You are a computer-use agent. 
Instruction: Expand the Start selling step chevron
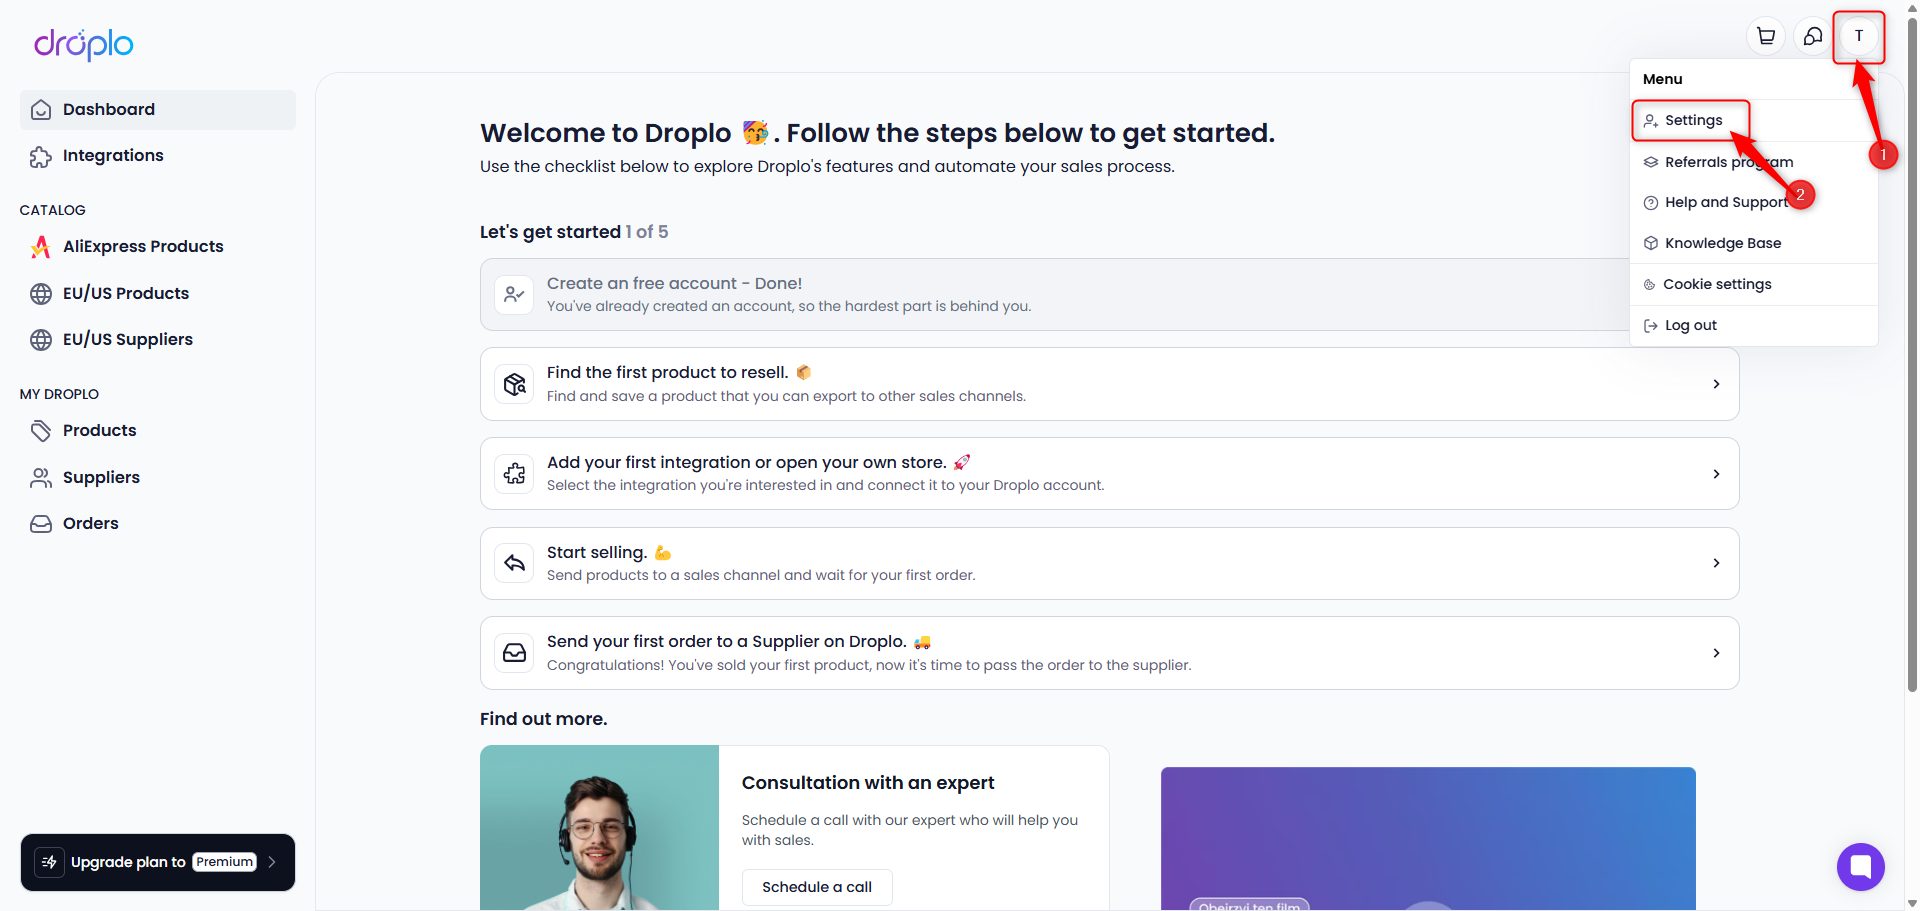(x=1716, y=564)
